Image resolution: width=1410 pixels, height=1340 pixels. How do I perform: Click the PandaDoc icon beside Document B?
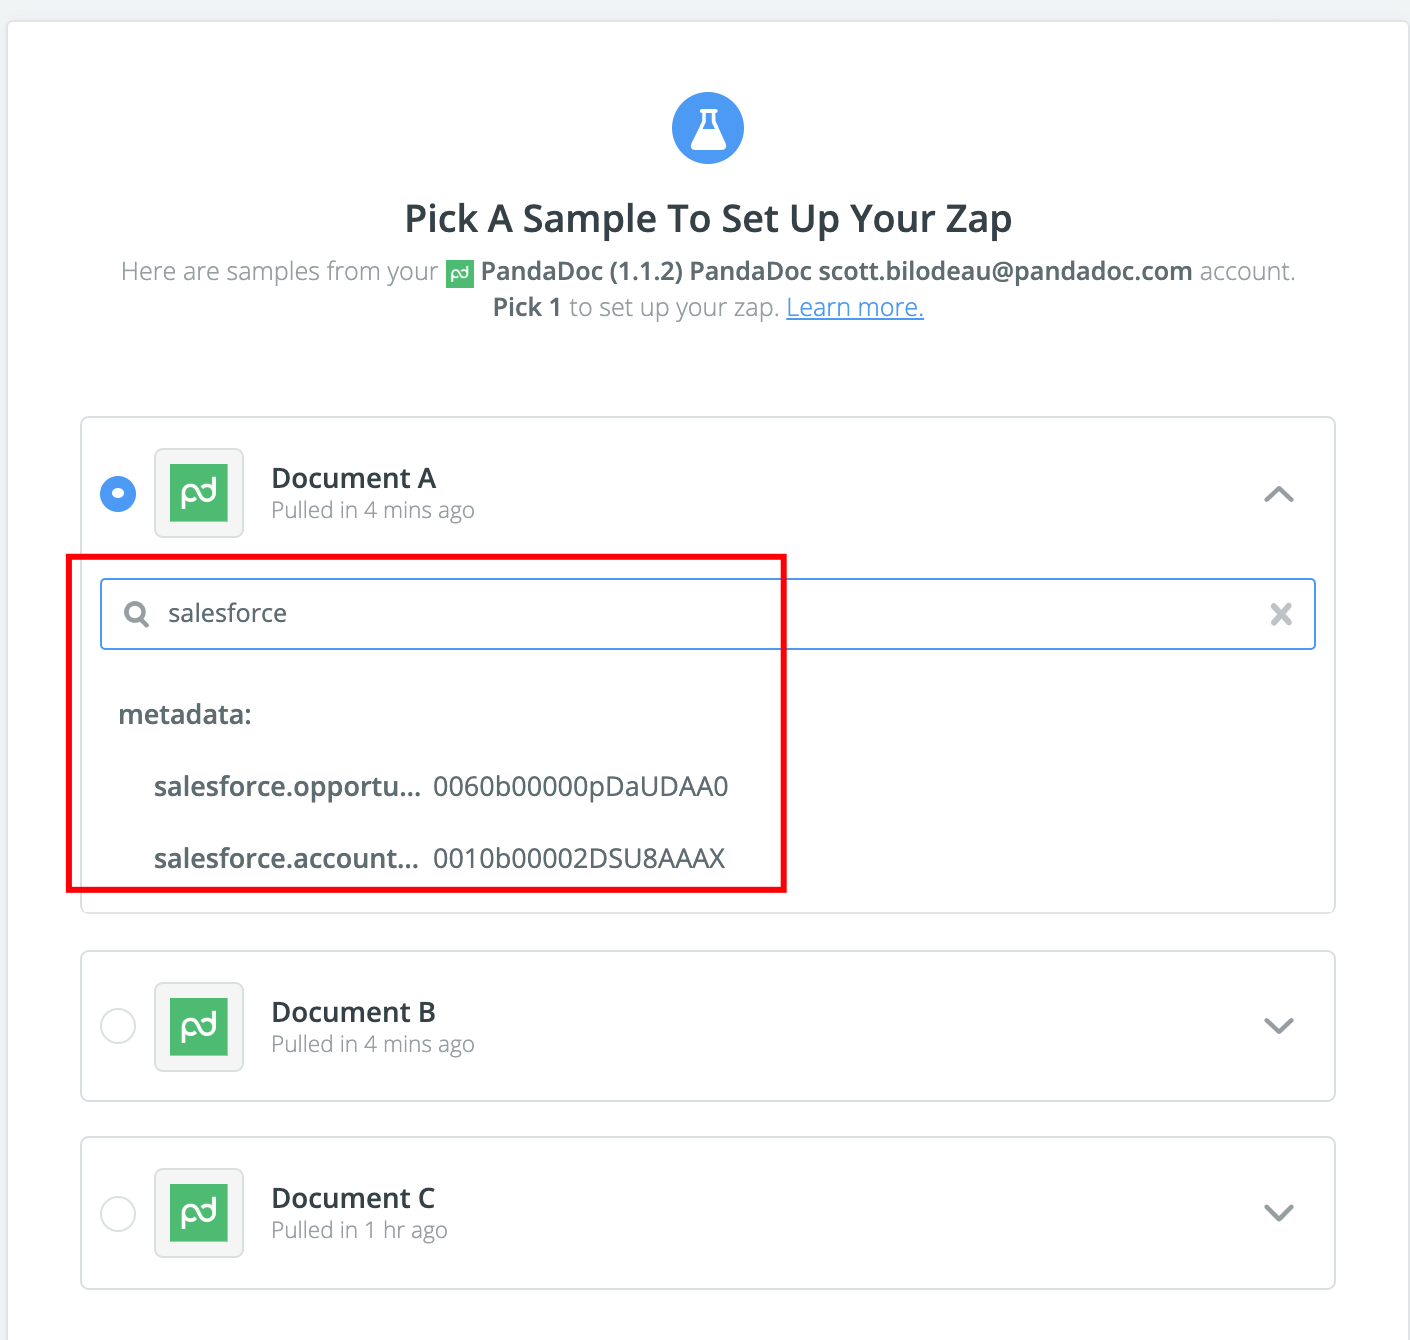point(199,1027)
